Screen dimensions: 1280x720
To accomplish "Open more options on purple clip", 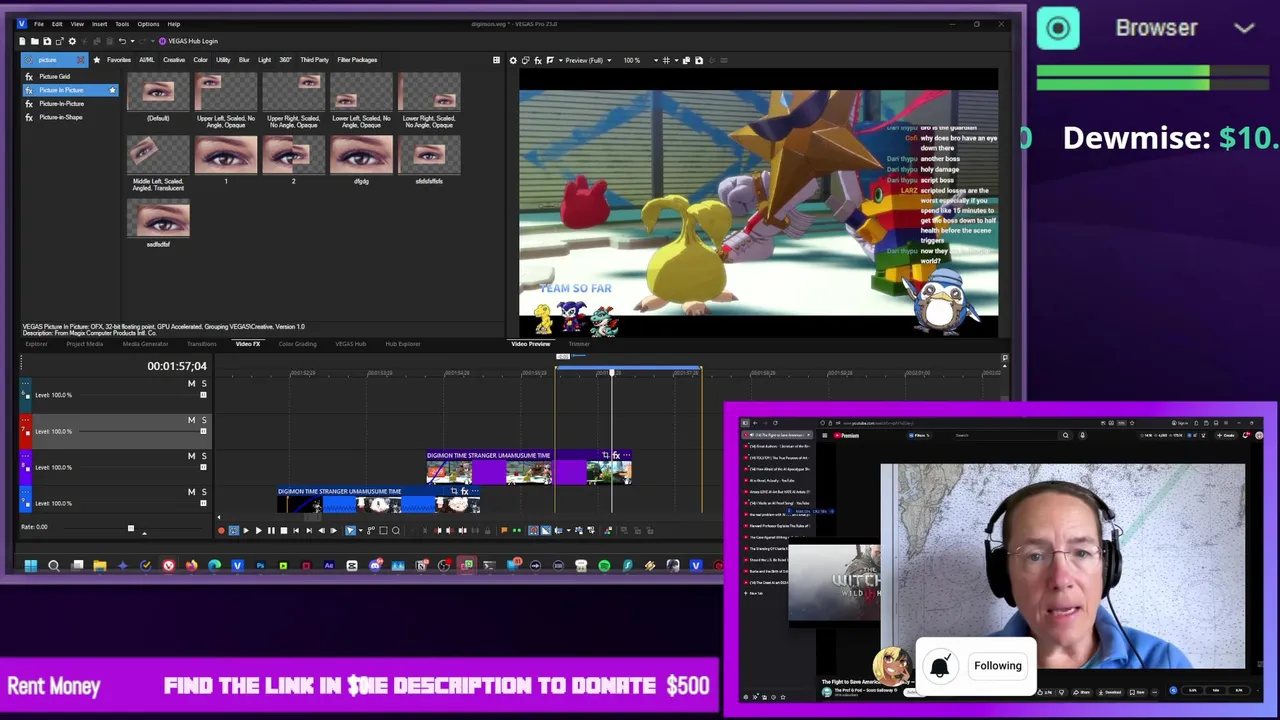I will click(x=626, y=456).
